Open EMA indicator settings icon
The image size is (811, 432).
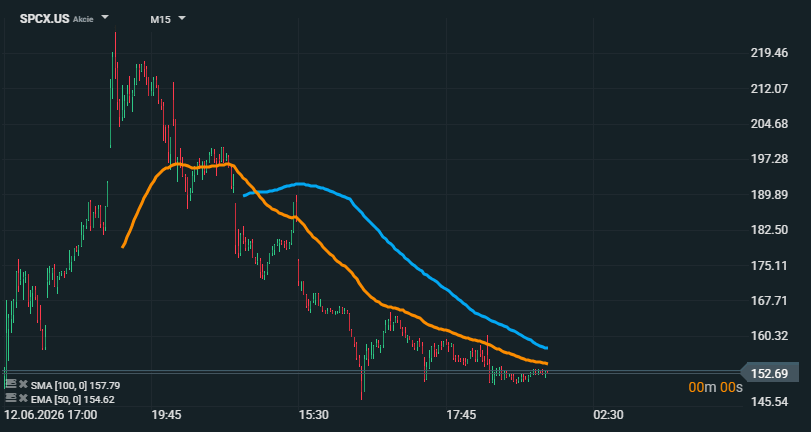10,398
